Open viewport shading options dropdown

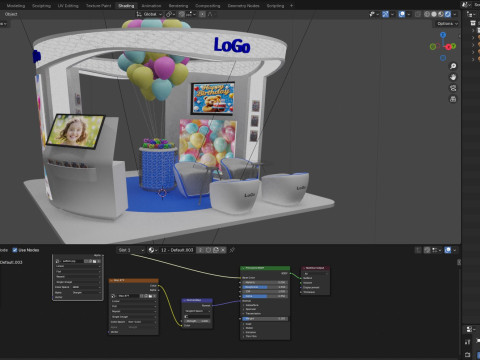coord(455,14)
